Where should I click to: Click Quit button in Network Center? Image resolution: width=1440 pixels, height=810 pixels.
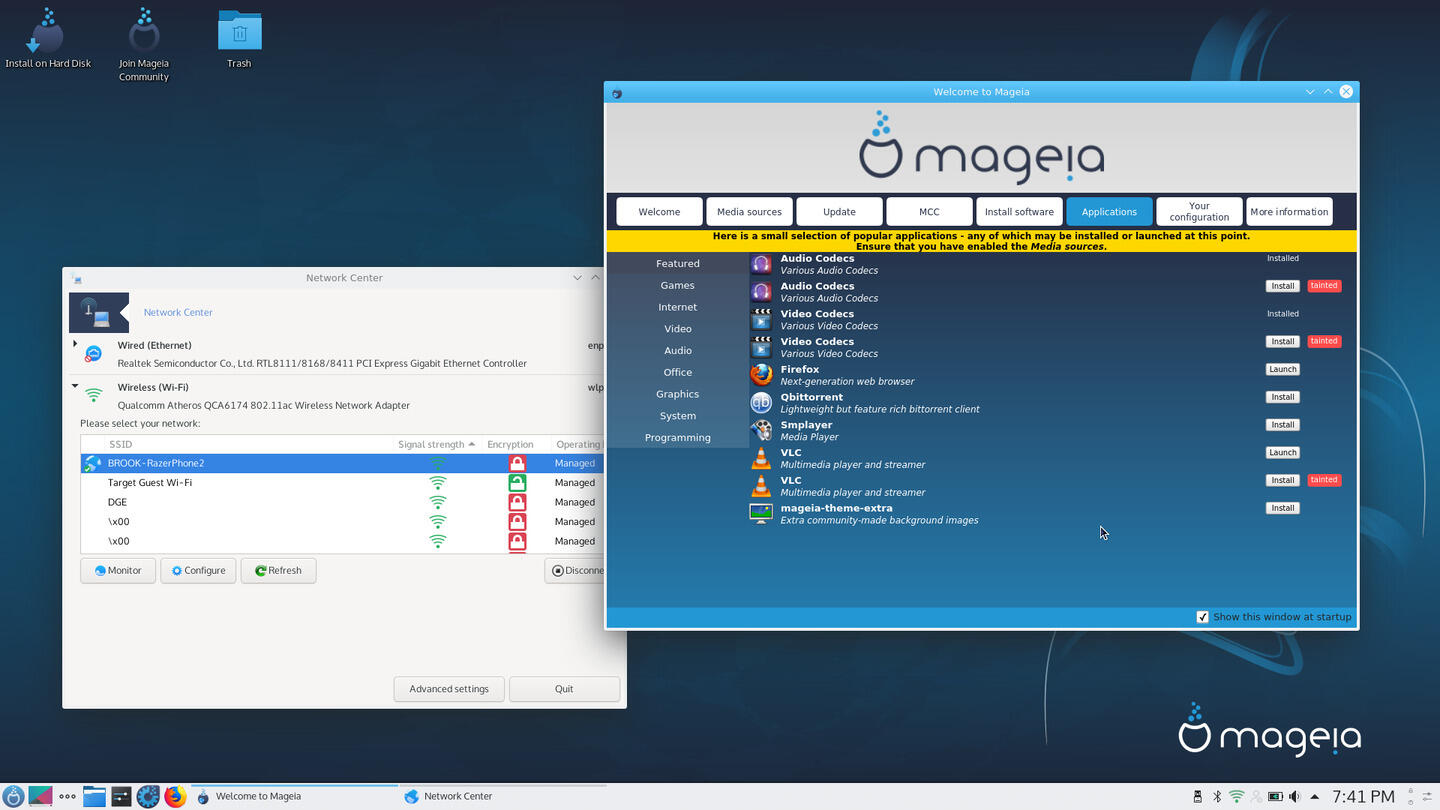(564, 688)
